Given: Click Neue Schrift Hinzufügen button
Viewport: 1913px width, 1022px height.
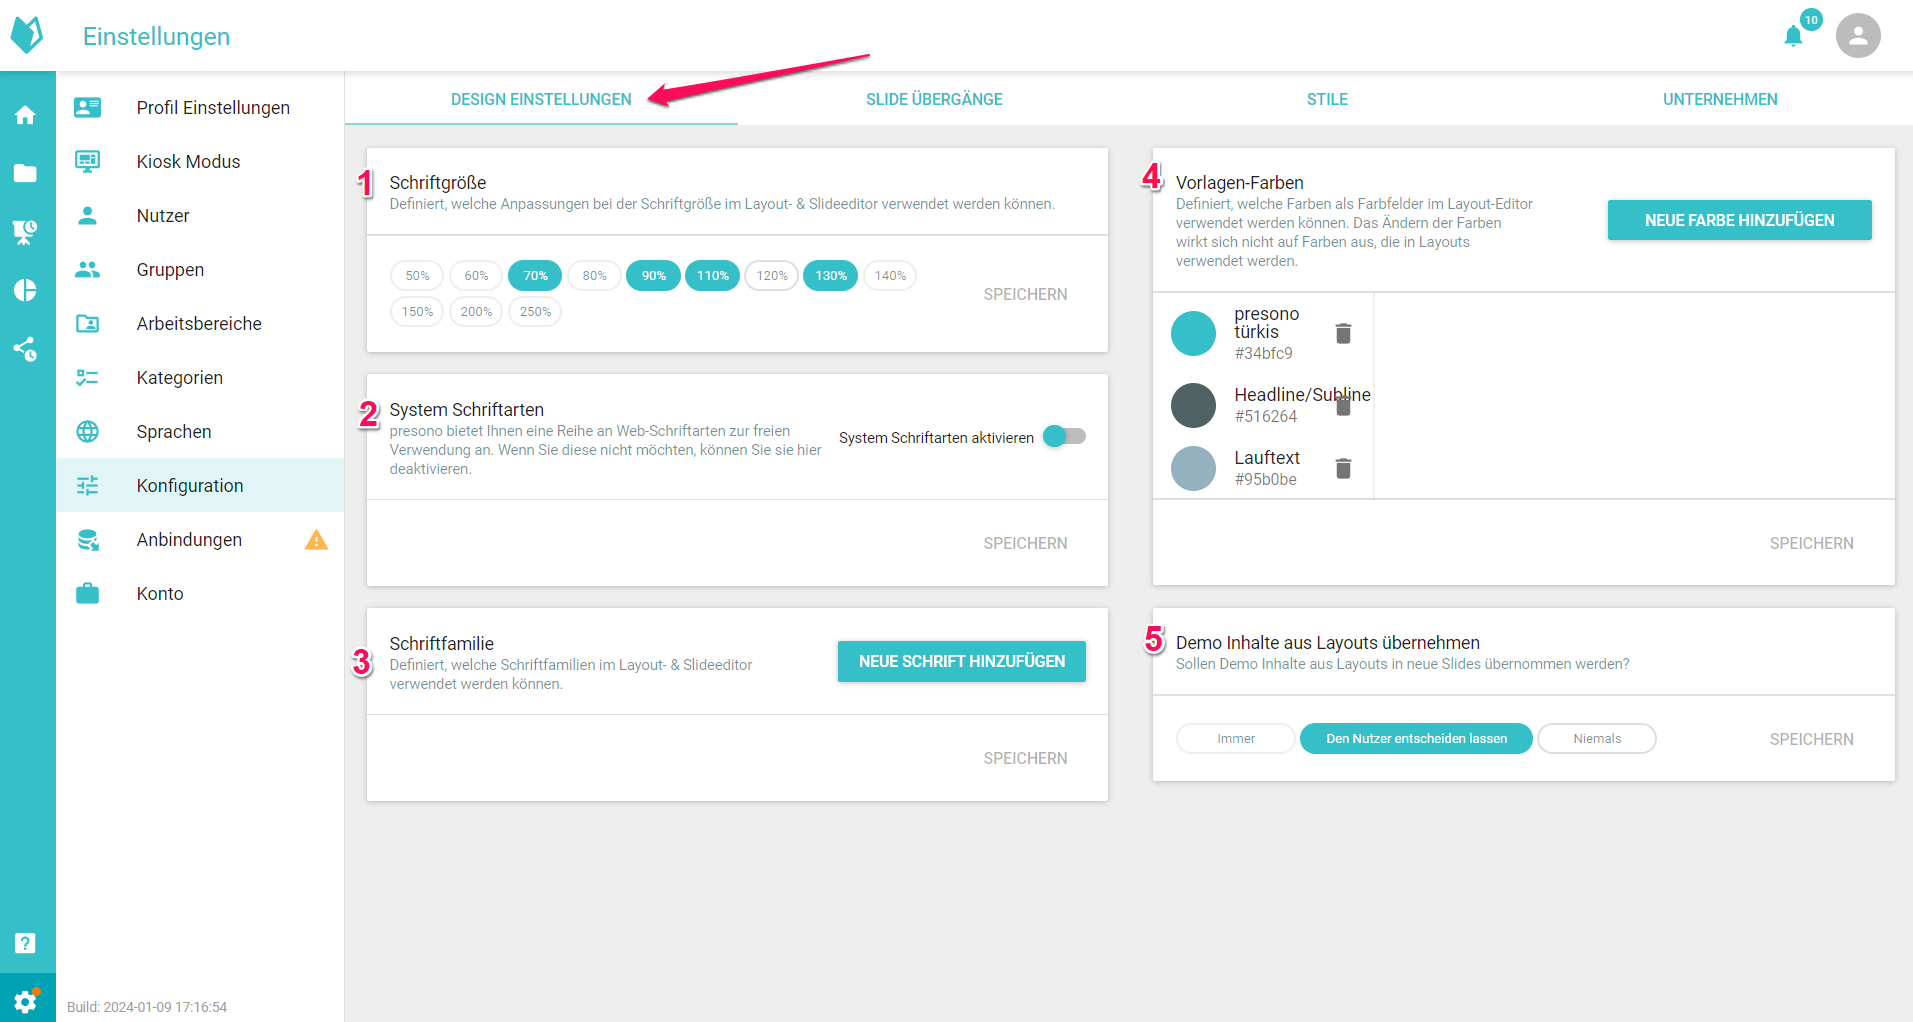Looking at the screenshot, I should (x=961, y=662).
